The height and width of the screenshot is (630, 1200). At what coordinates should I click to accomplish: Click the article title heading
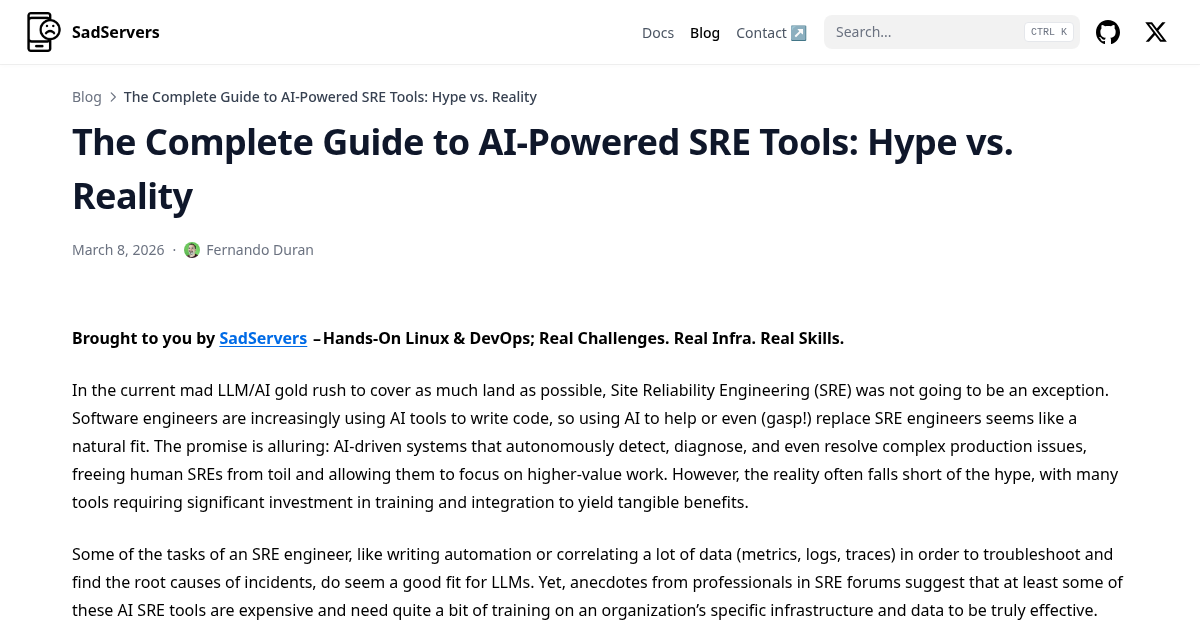(x=543, y=169)
